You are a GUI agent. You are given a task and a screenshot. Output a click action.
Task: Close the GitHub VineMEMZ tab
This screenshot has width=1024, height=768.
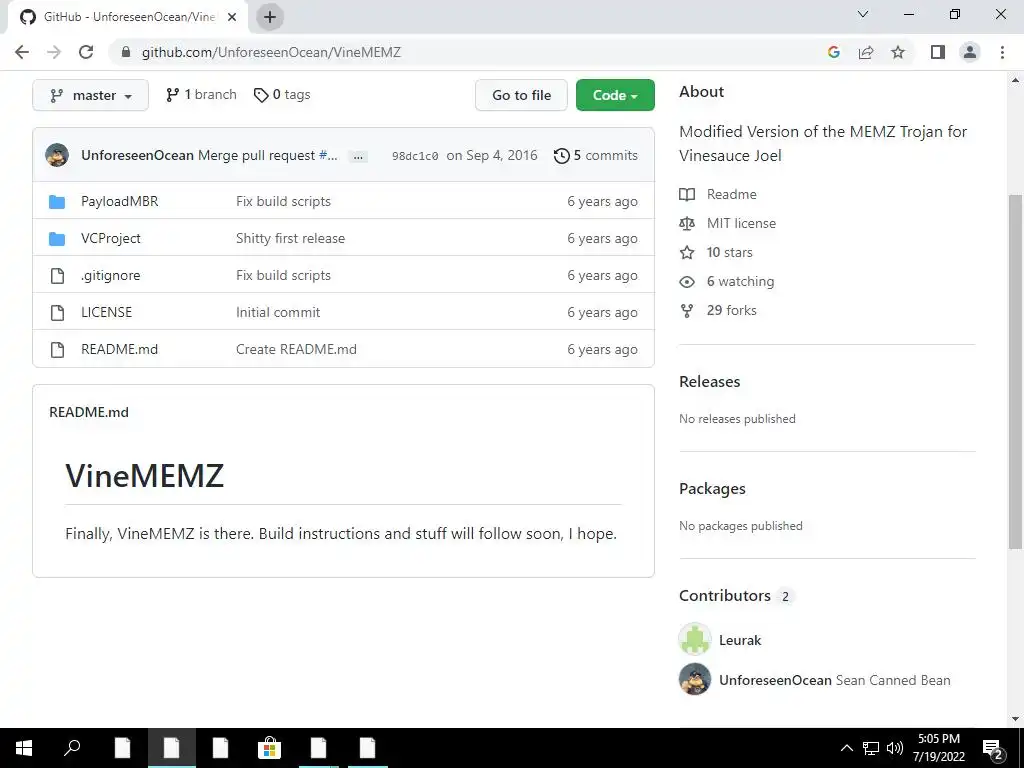coord(232,17)
